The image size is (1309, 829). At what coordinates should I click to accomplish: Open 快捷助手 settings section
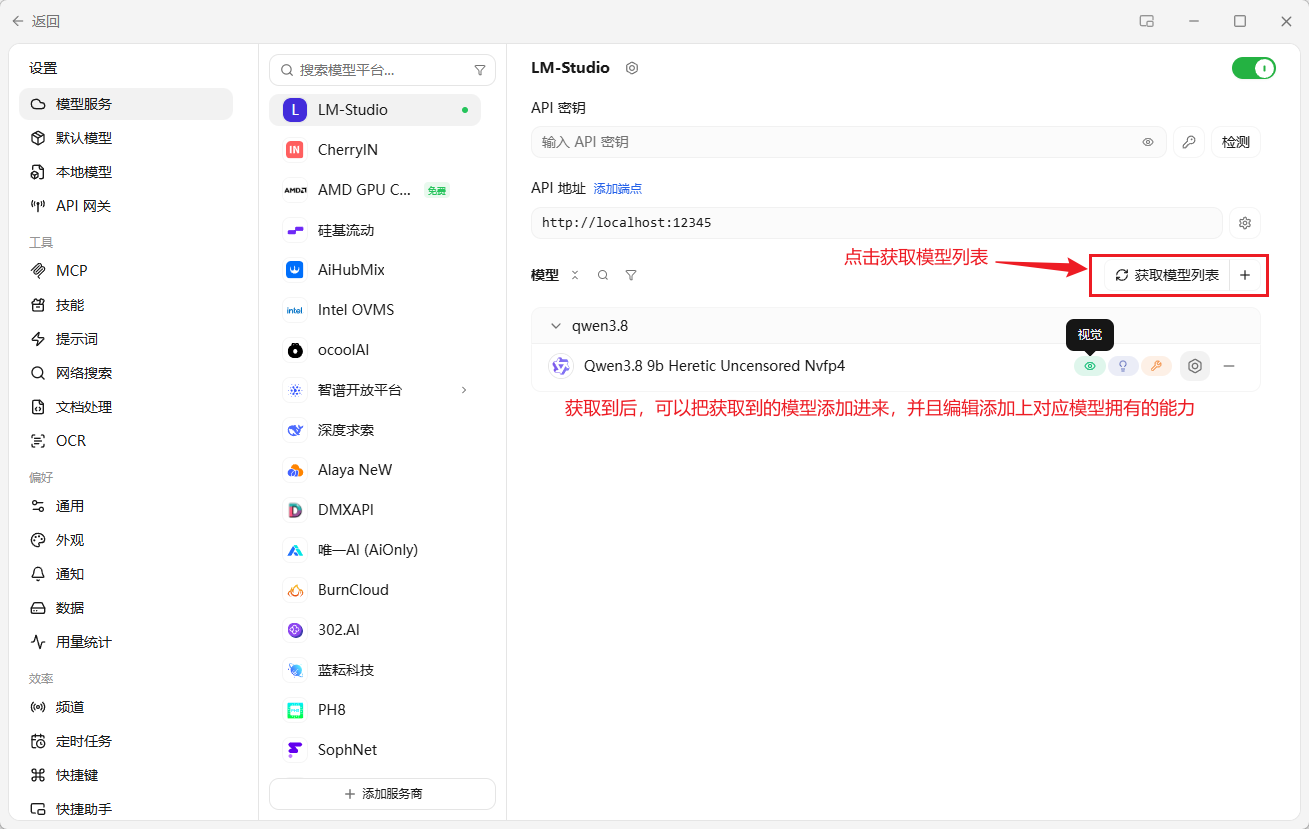pos(126,809)
